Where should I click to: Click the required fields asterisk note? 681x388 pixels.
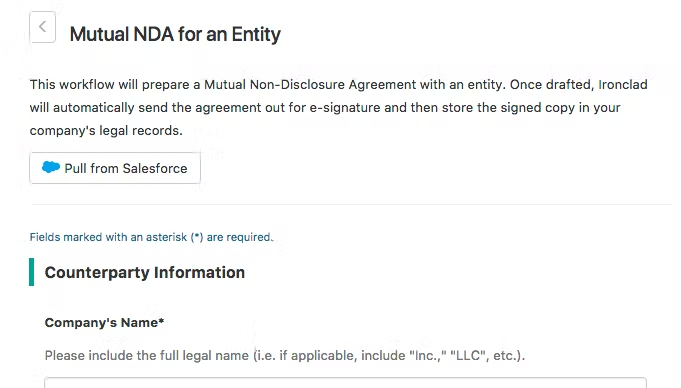152,237
